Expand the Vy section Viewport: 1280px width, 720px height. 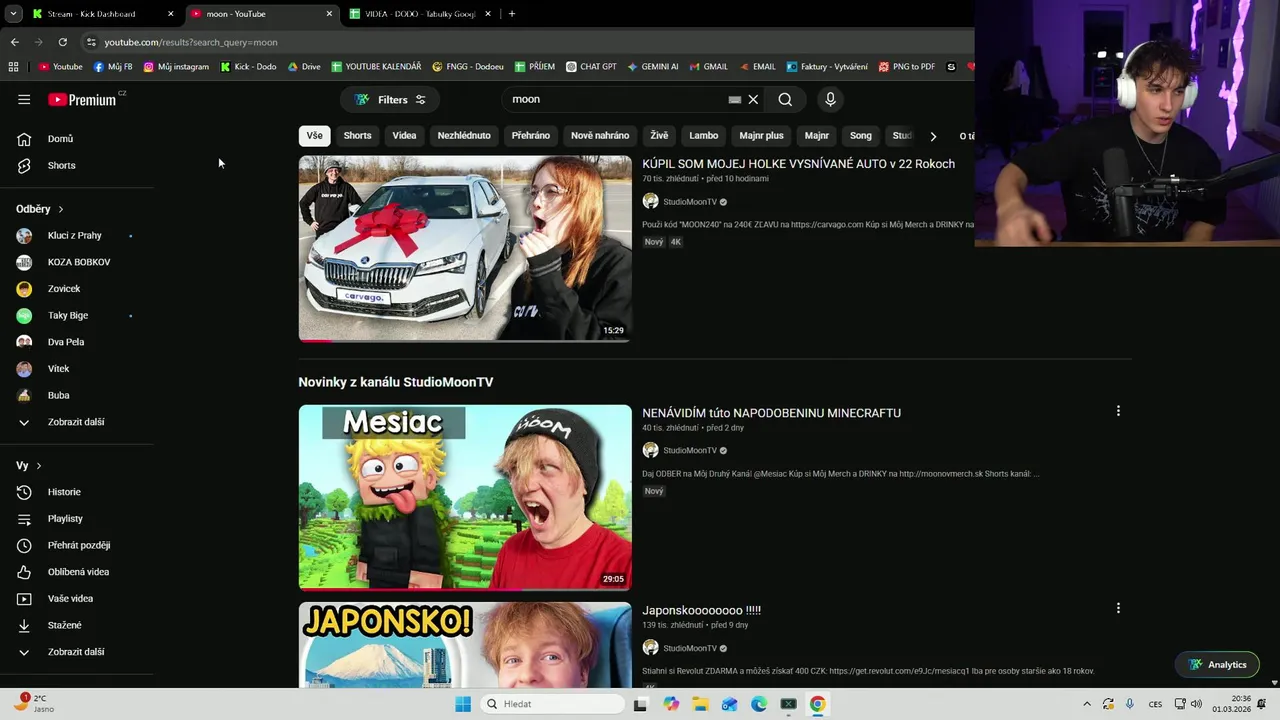(x=29, y=465)
